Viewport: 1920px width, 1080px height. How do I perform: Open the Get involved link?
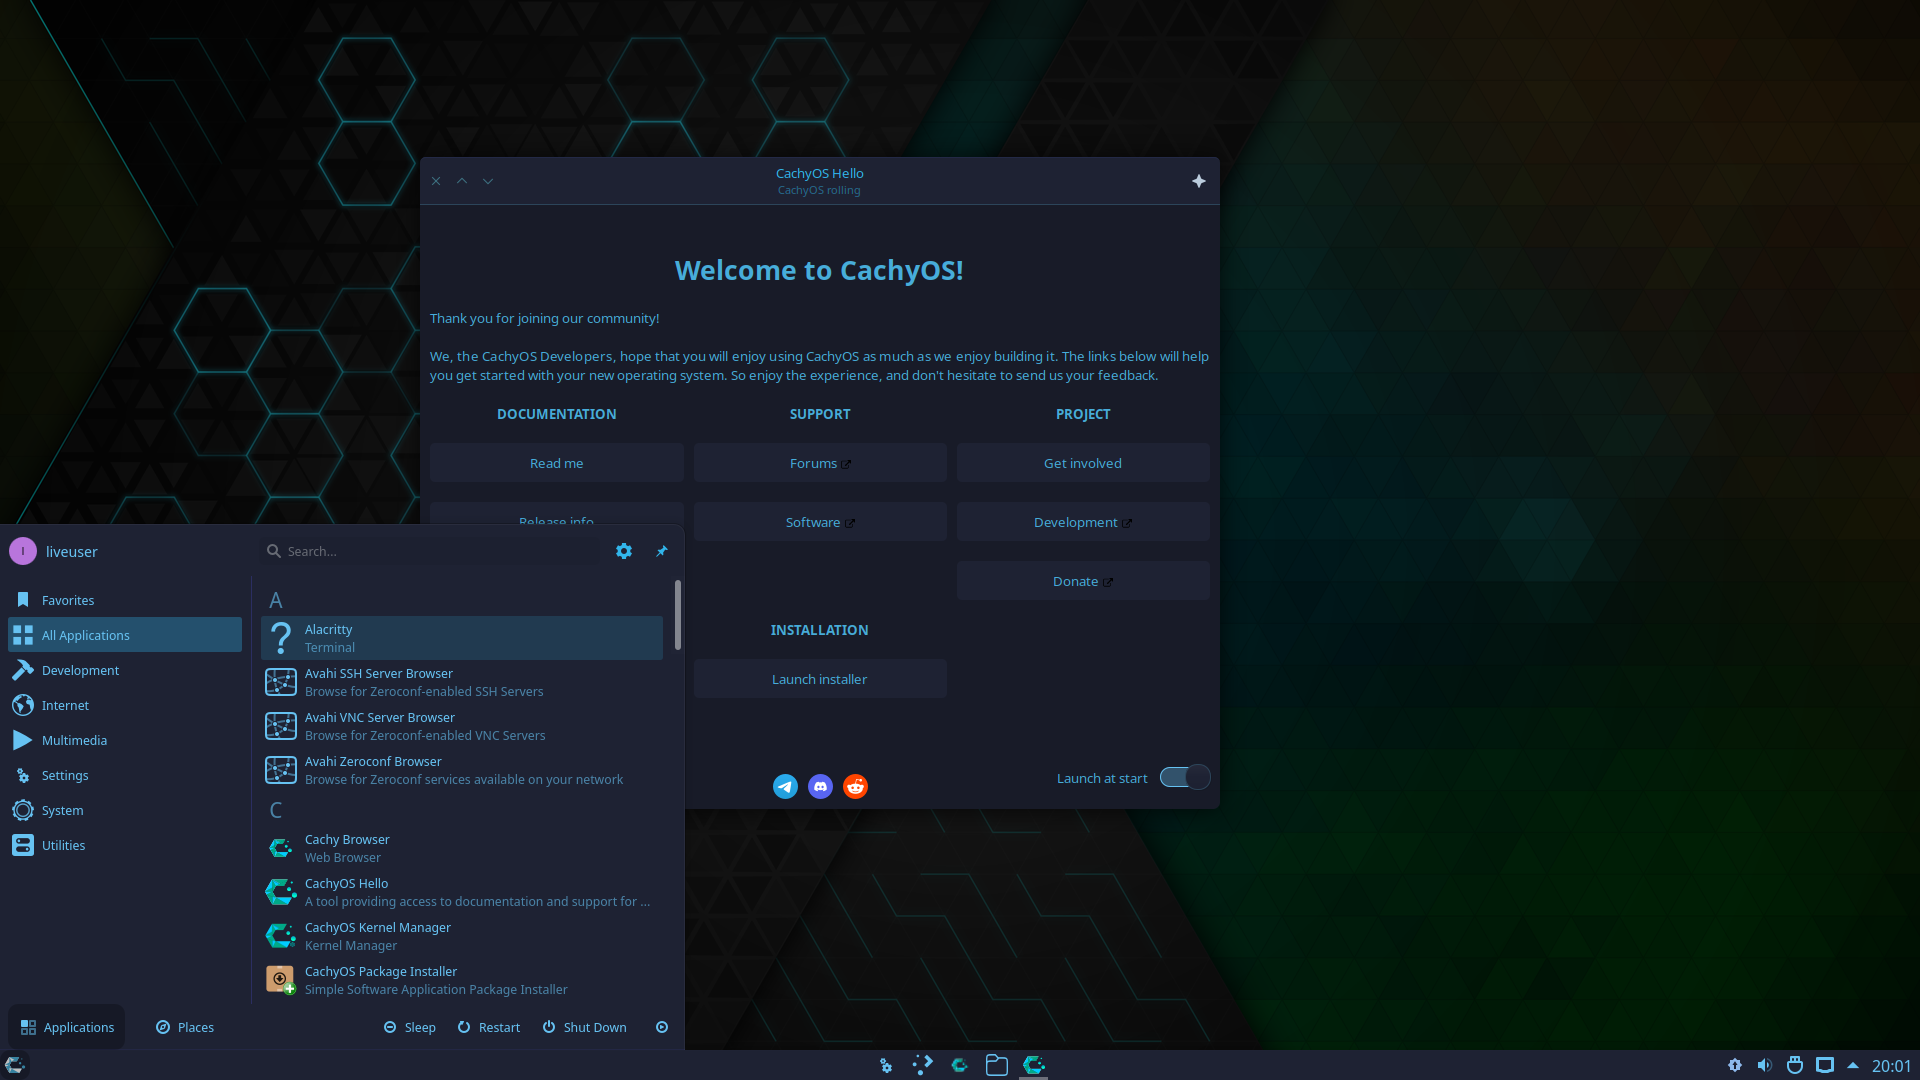1083,462
